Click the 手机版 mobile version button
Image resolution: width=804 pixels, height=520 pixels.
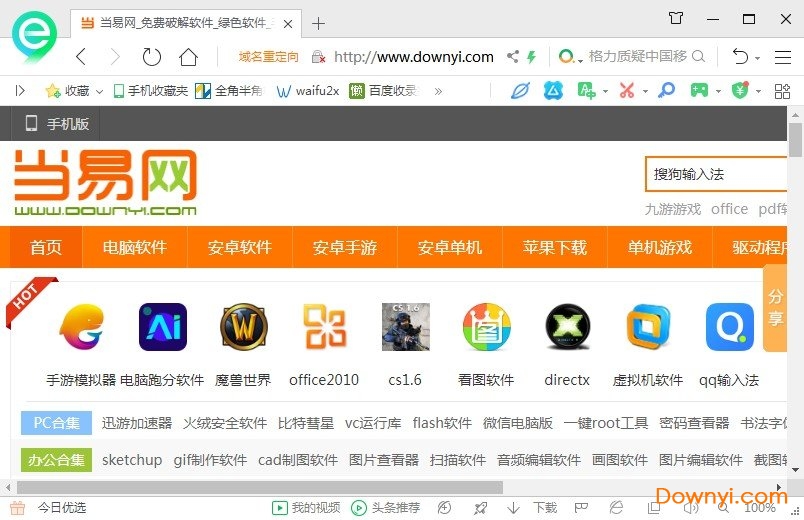click(57, 124)
